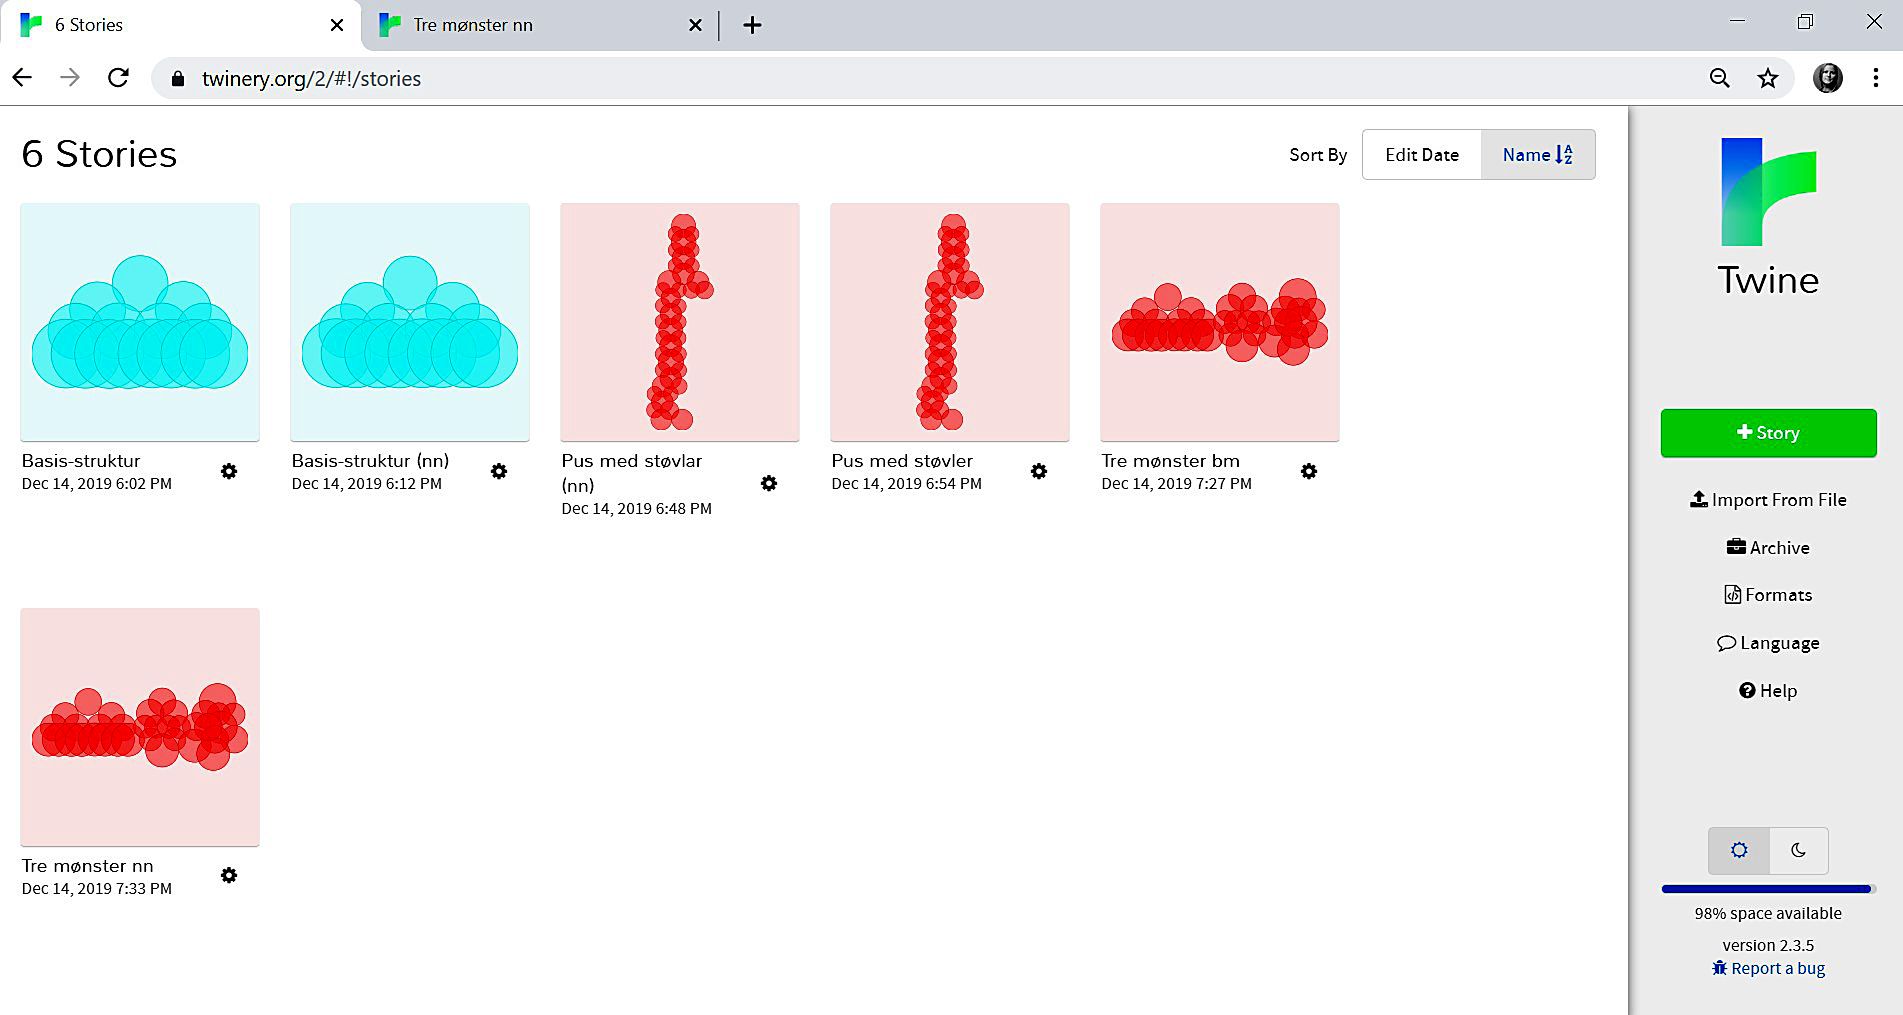Image resolution: width=1903 pixels, height=1015 pixels.
Task: Open gear menu for Basis-struktur story
Action: (229, 471)
